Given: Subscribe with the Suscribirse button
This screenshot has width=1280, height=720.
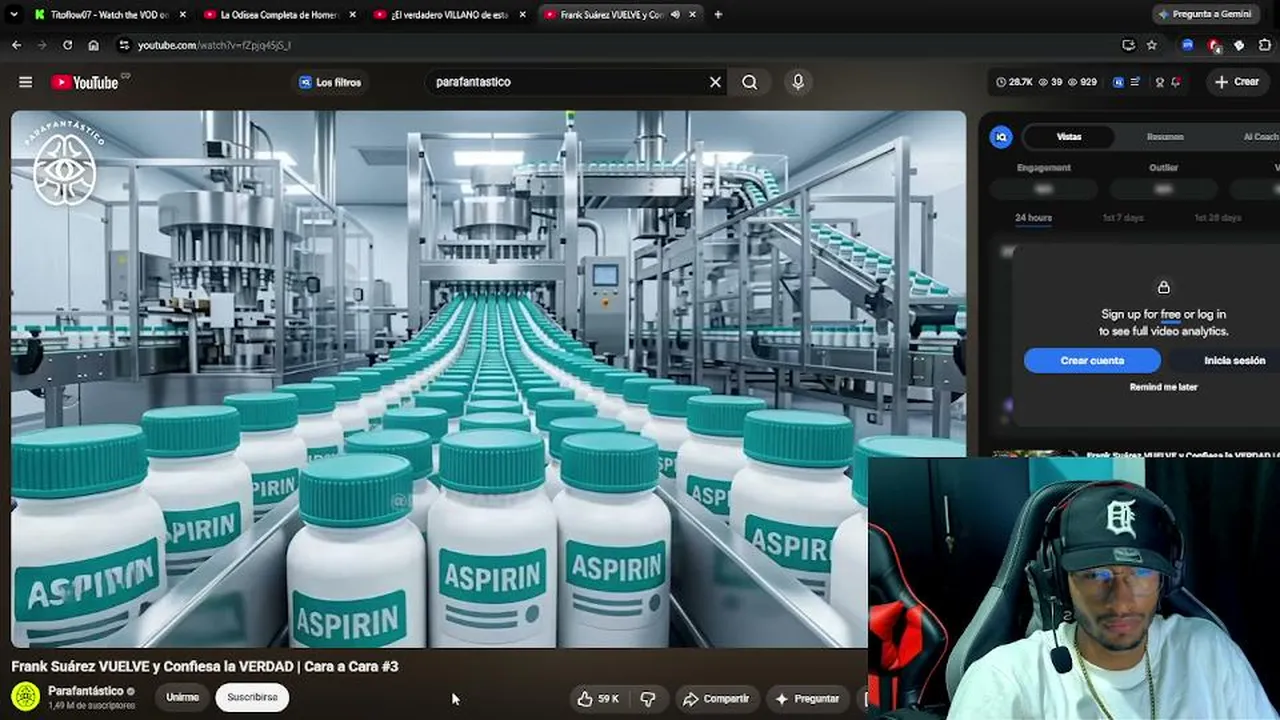Looking at the screenshot, I should pos(252,697).
